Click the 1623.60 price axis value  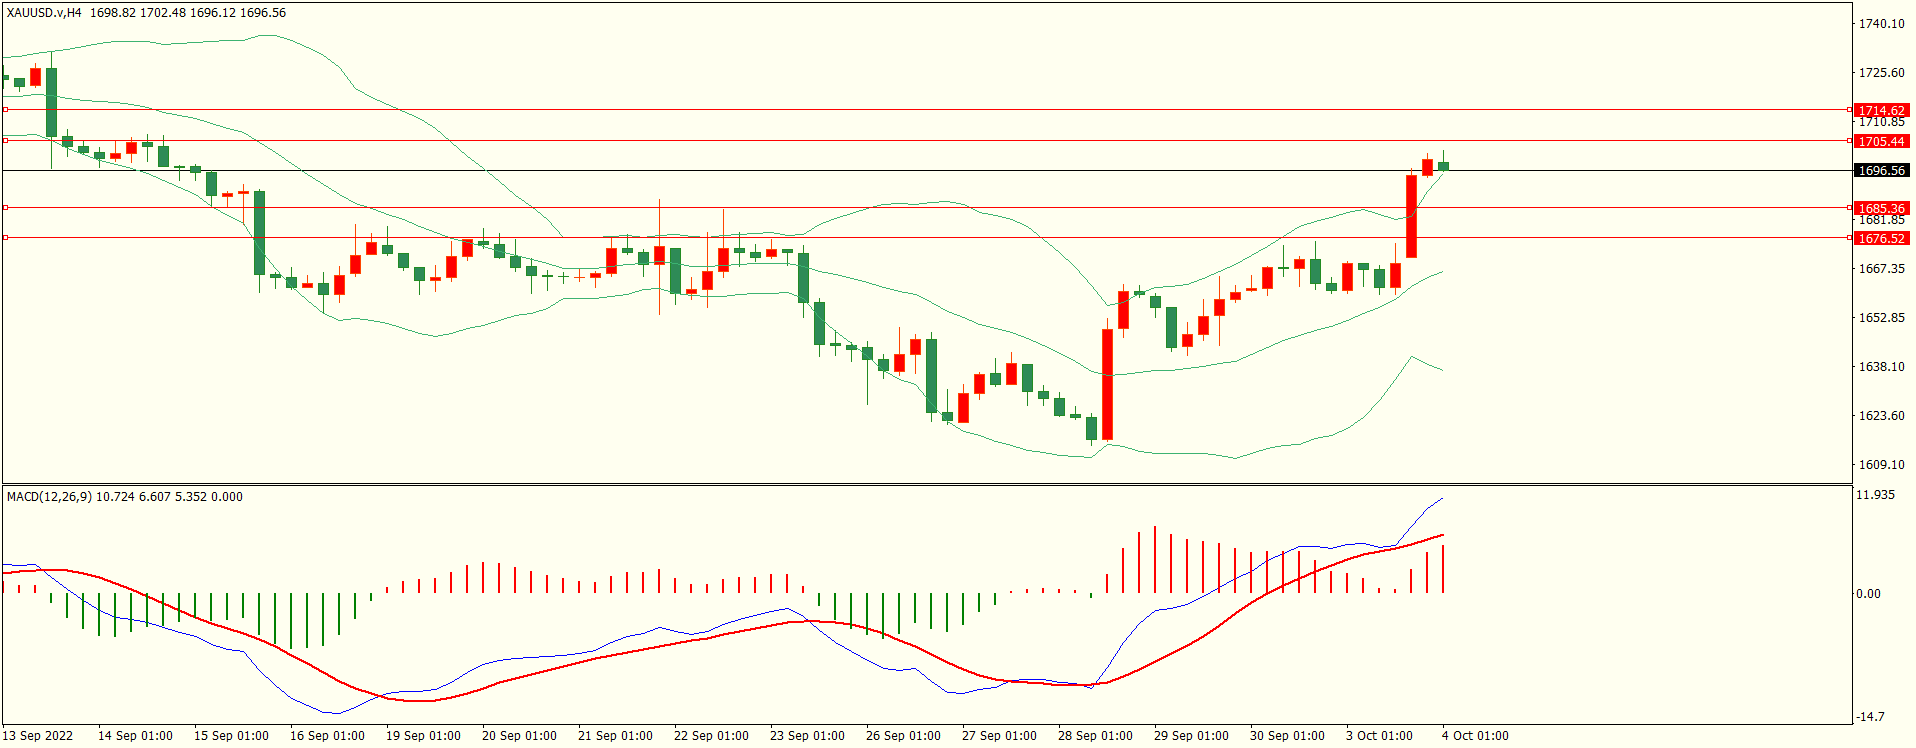[1881, 415]
